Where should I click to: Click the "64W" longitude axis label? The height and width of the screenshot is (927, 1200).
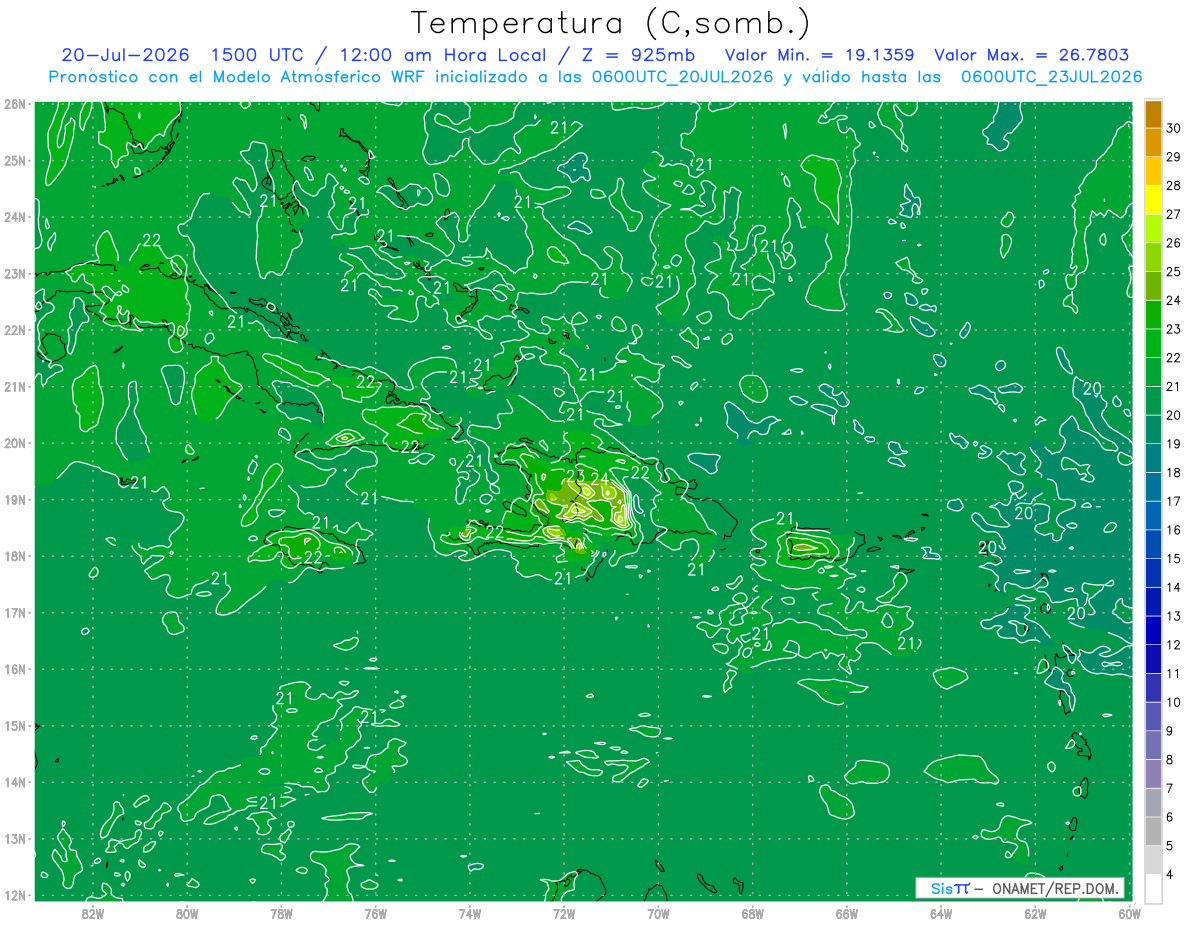(942, 913)
